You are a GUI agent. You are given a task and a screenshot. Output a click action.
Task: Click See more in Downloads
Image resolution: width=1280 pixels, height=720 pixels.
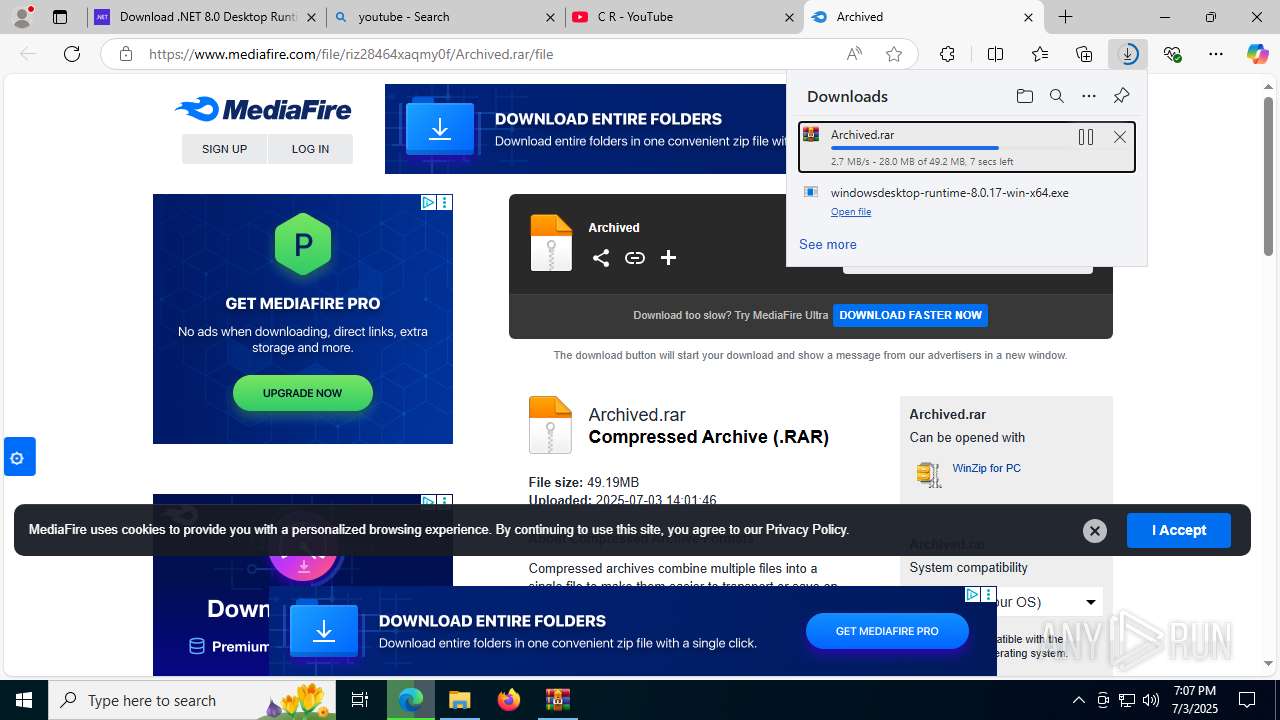coord(827,244)
